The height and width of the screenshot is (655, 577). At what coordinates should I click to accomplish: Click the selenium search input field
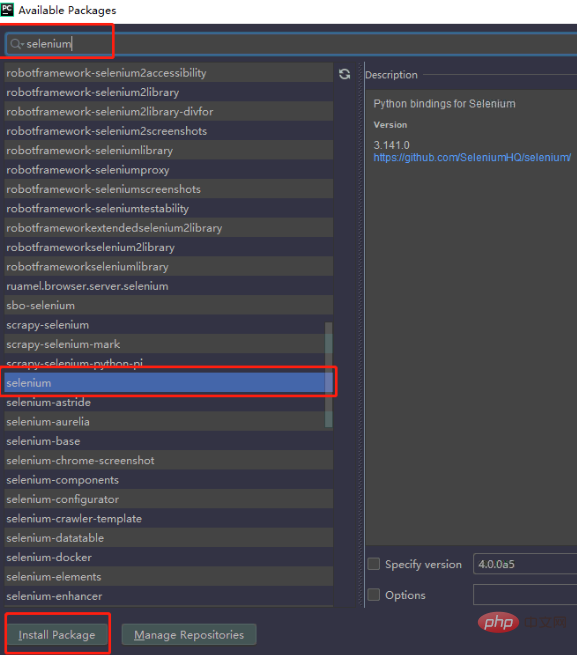291,44
